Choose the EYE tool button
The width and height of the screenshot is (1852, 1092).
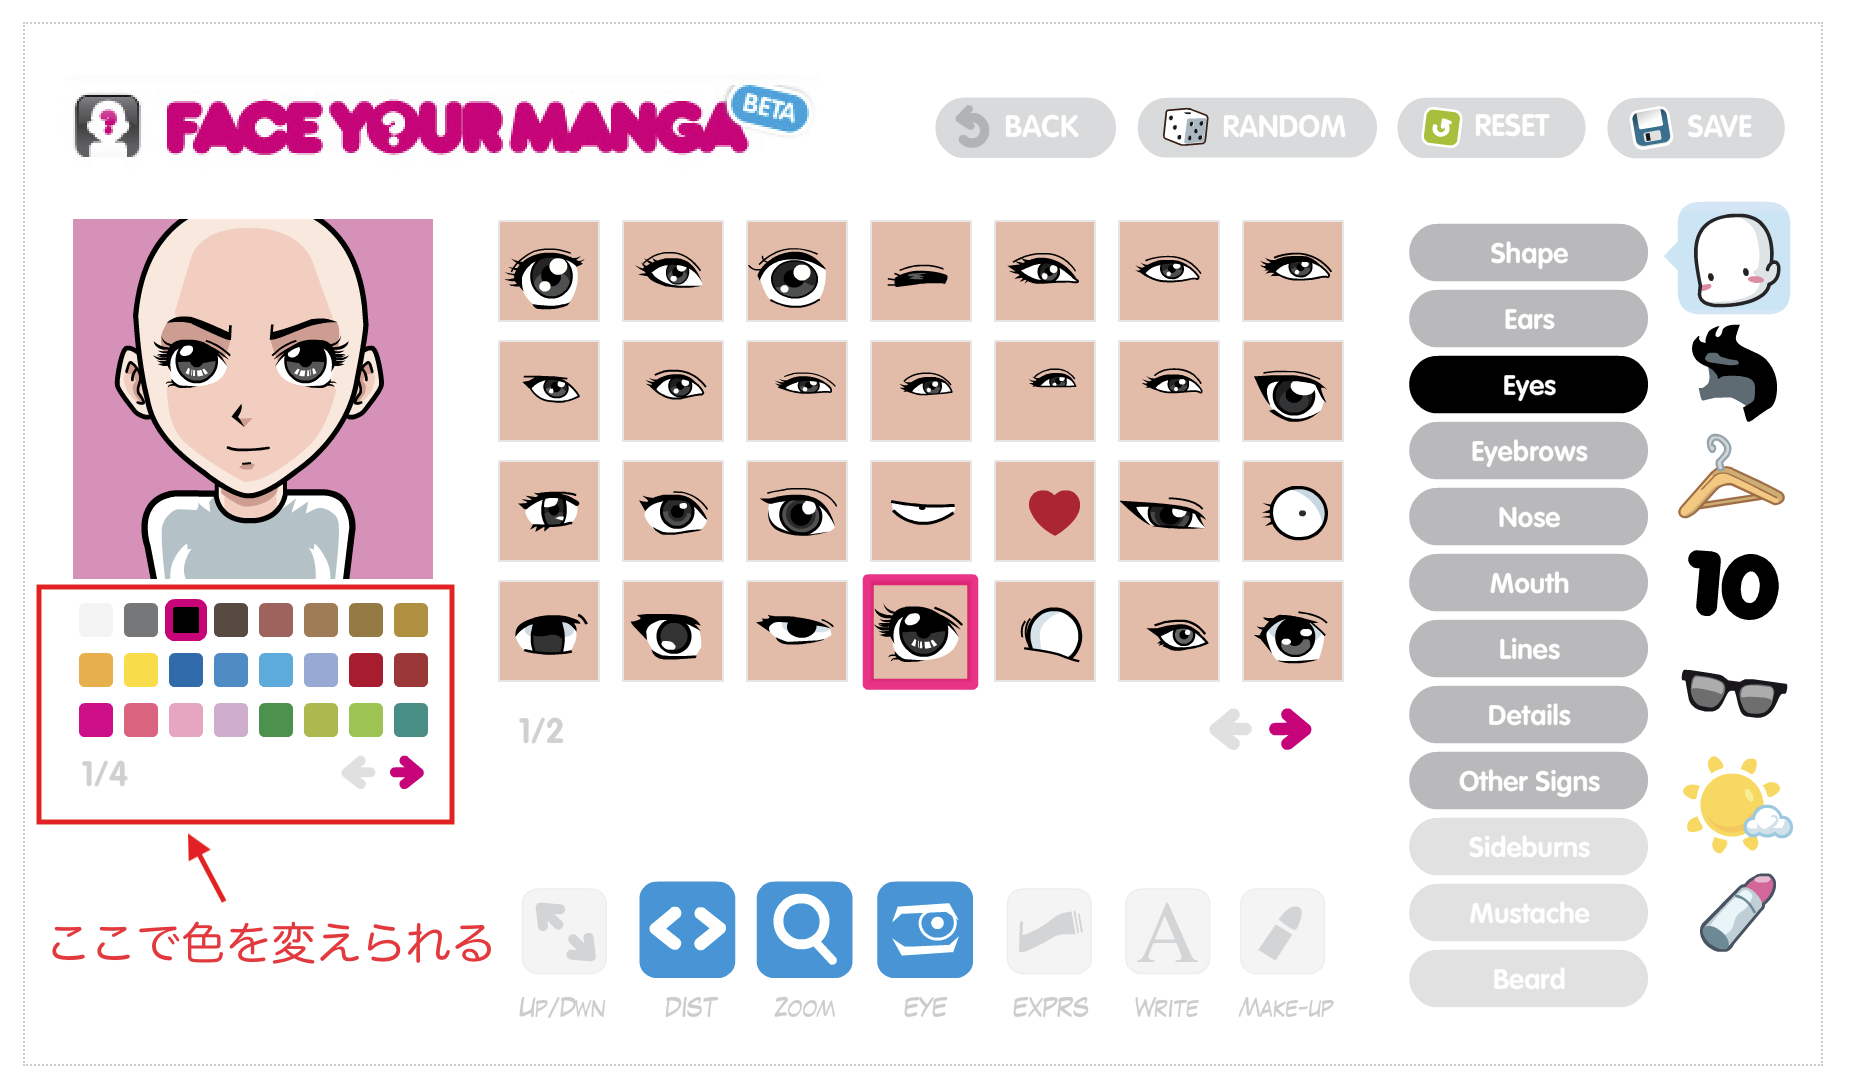[x=925, y=929]
